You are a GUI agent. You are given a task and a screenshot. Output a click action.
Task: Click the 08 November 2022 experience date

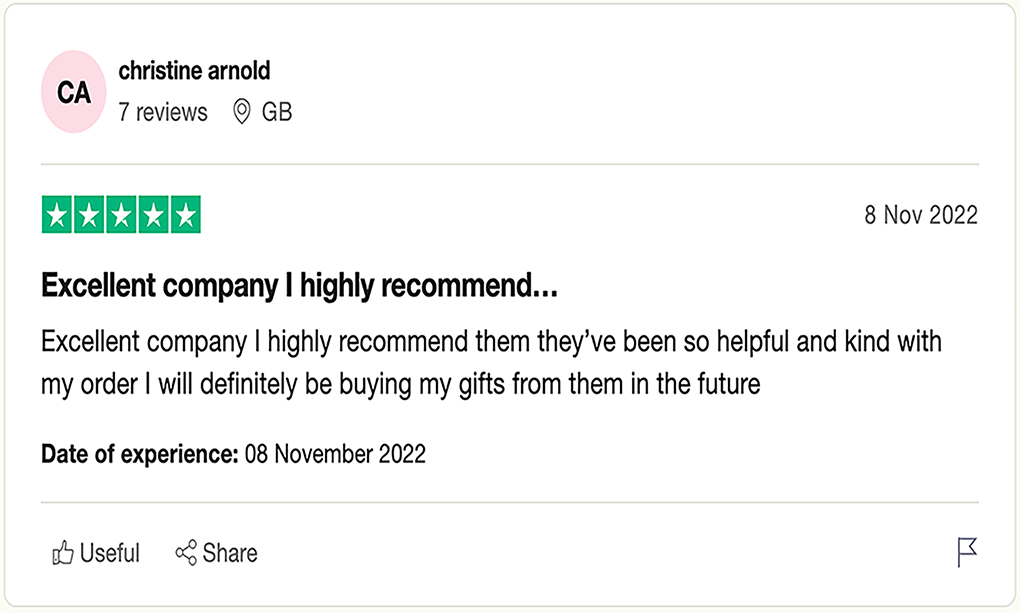point(335,454)
